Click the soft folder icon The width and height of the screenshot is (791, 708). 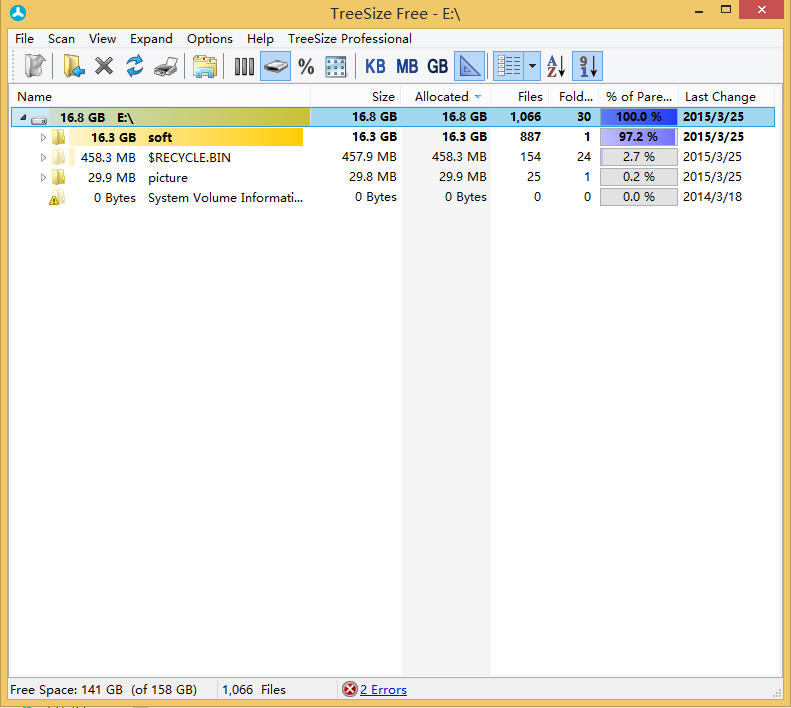pos(59,137)
